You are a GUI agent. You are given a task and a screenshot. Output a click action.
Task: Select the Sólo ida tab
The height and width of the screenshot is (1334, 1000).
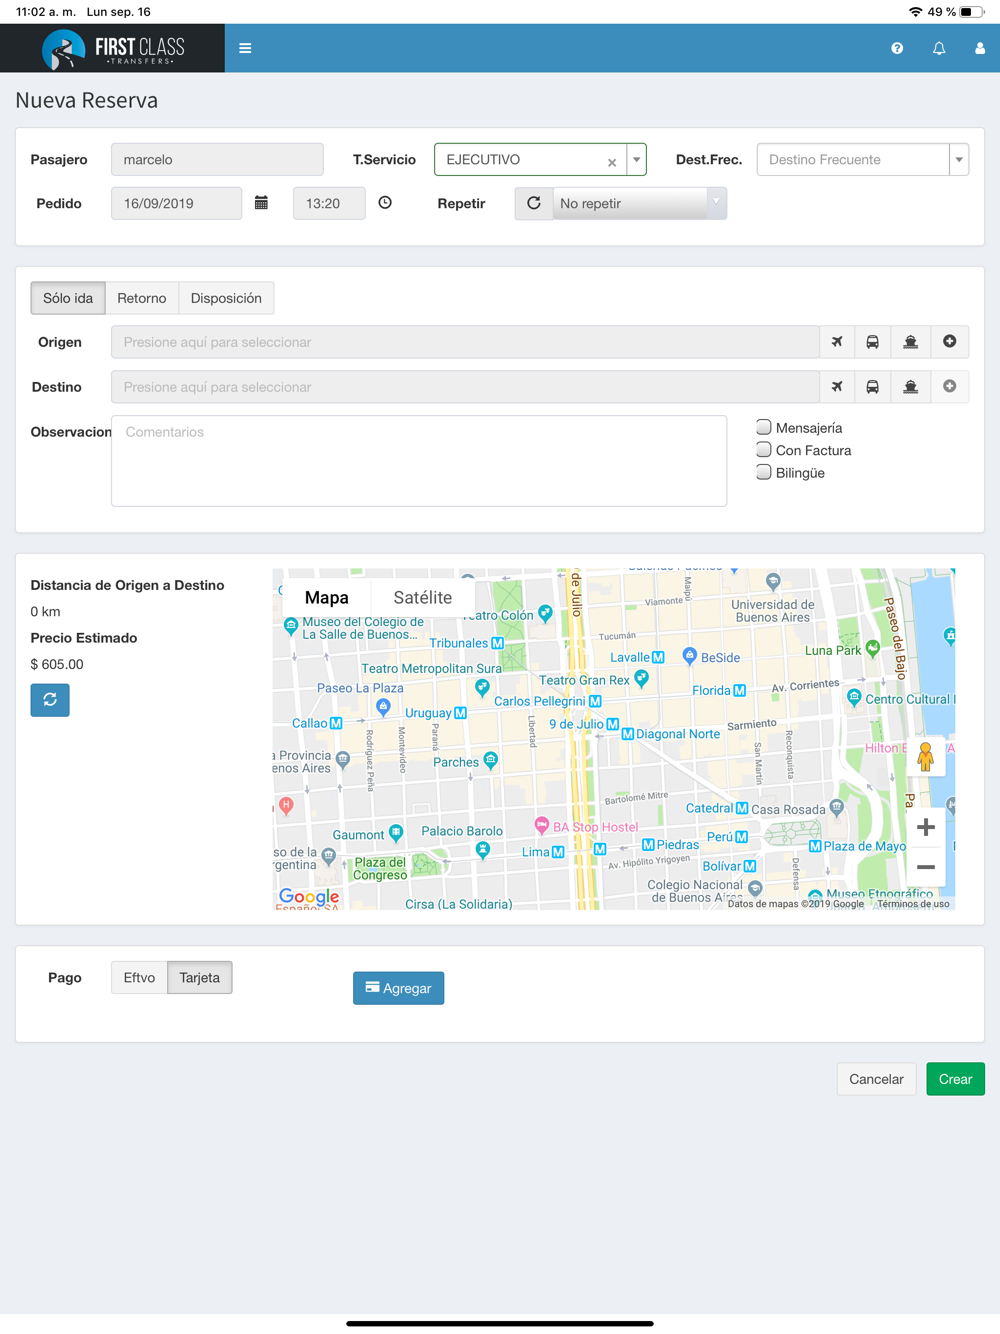[68, 298]
